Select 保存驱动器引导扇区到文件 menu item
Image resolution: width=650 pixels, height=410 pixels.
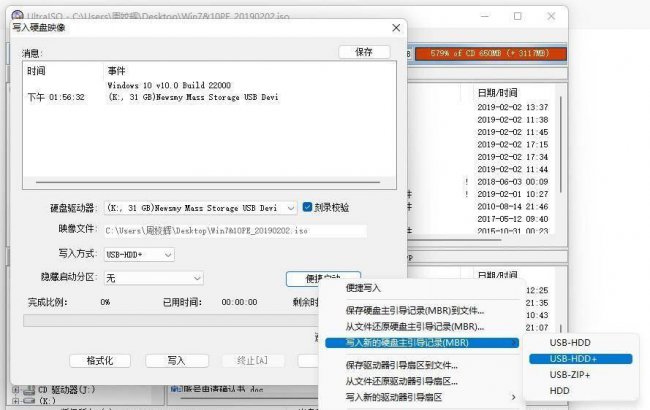(x=402, y=365)
